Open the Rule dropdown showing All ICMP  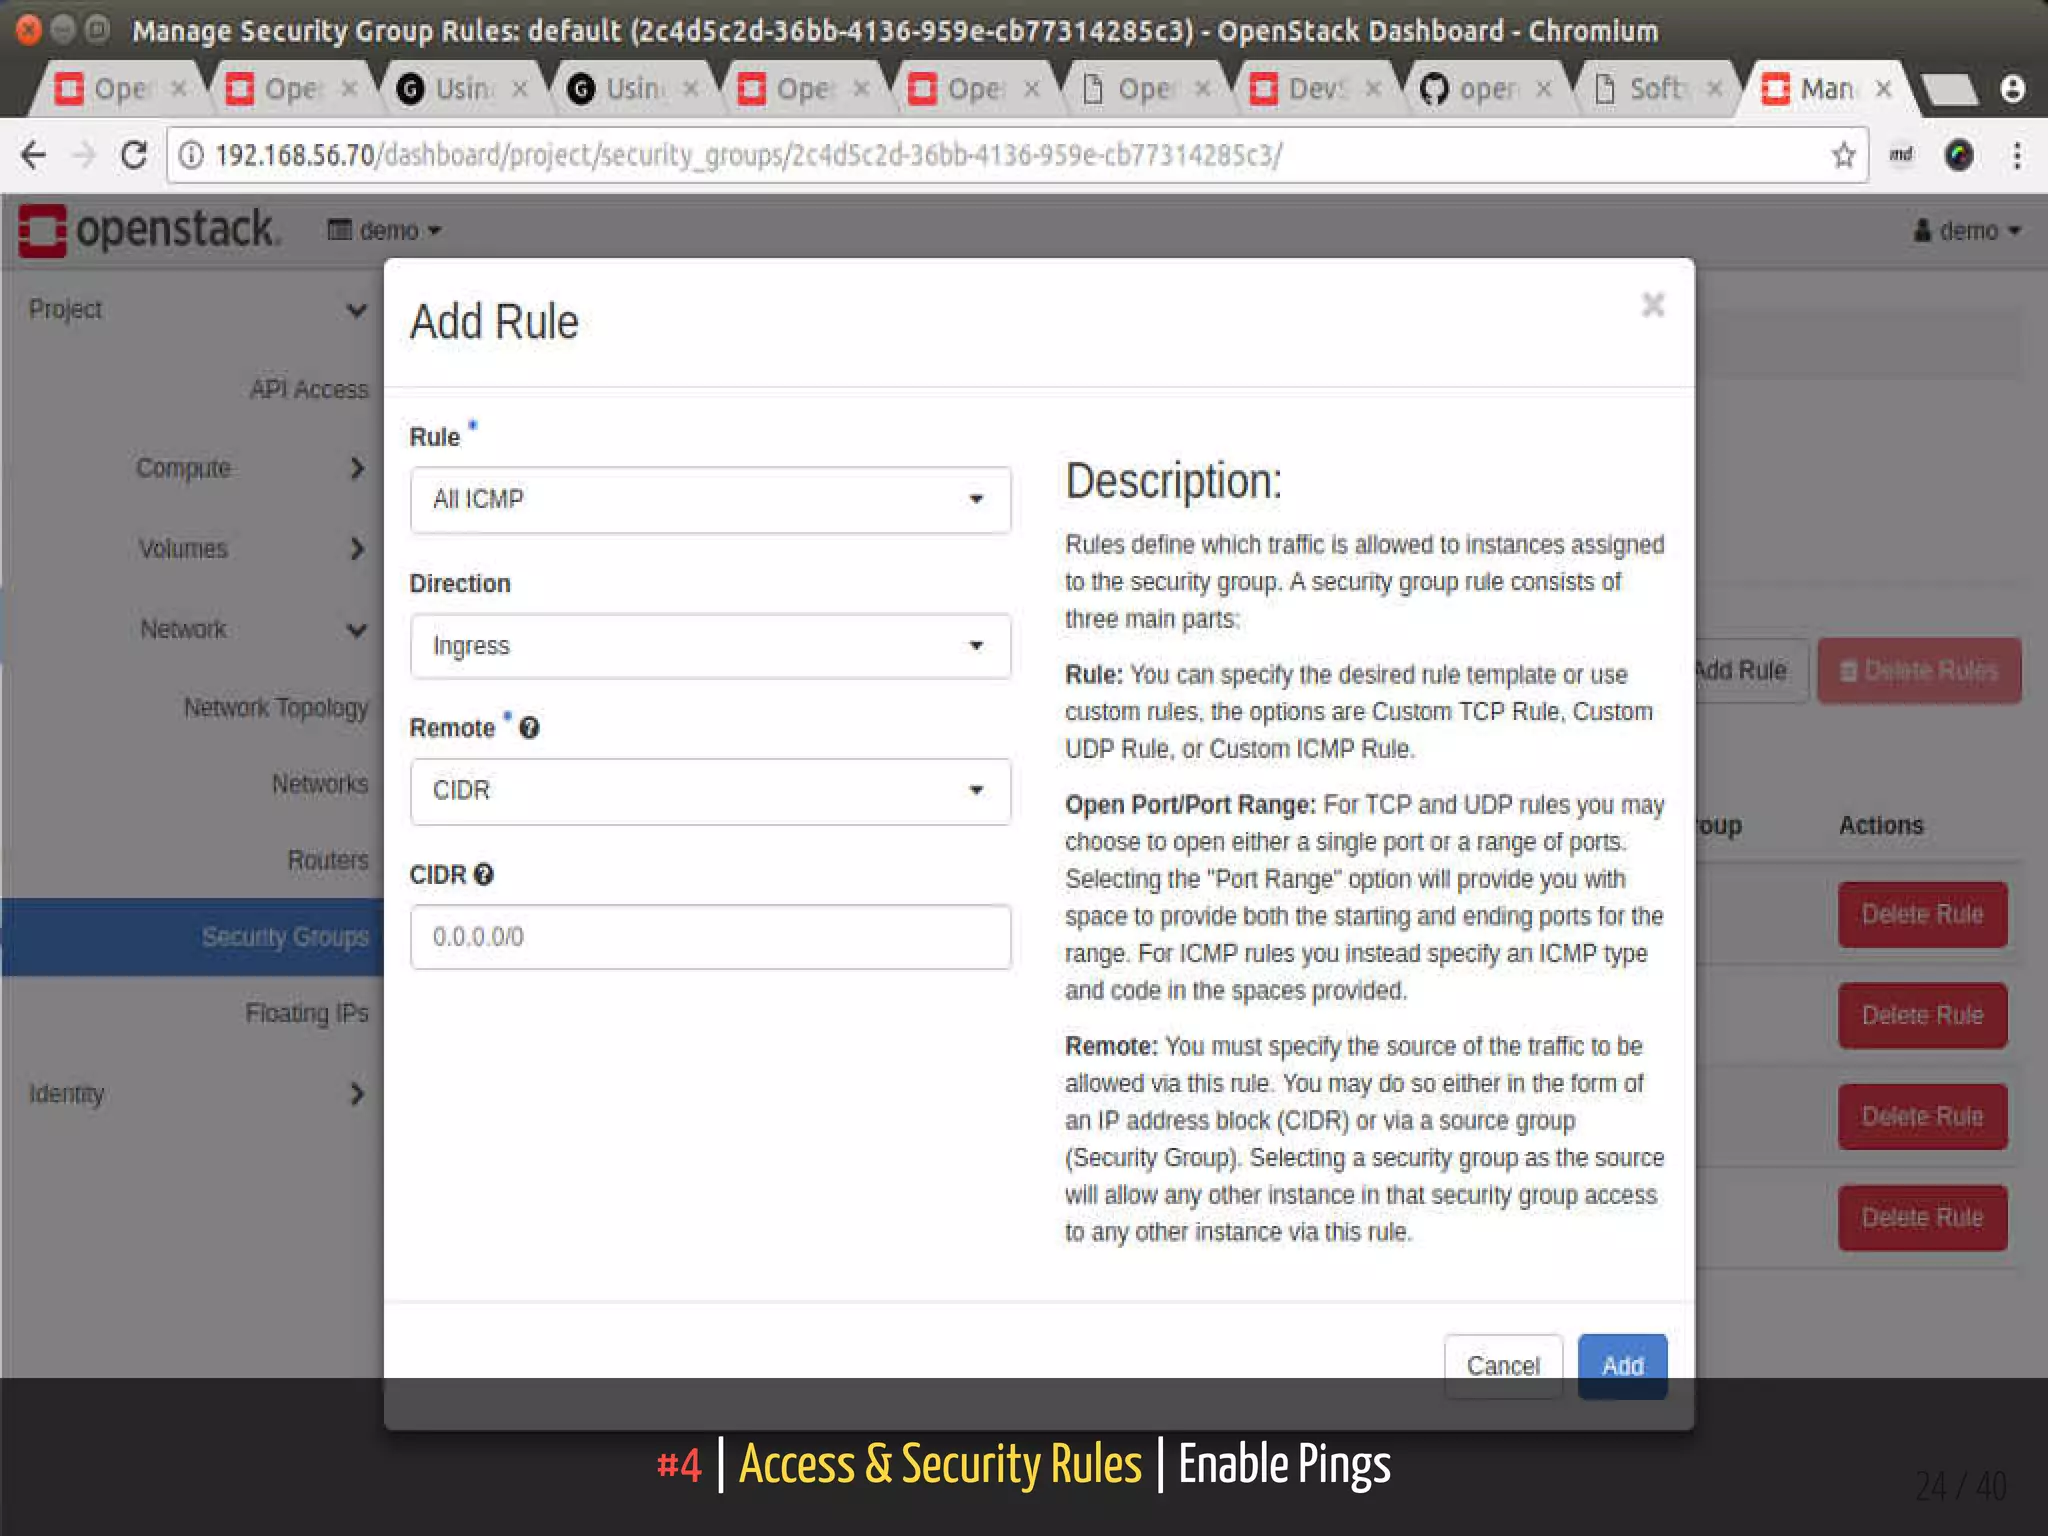710,499
